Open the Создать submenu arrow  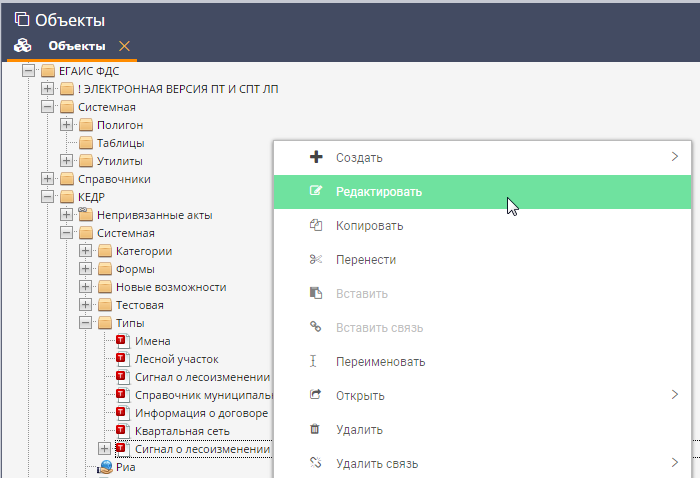tap(675, 157)
